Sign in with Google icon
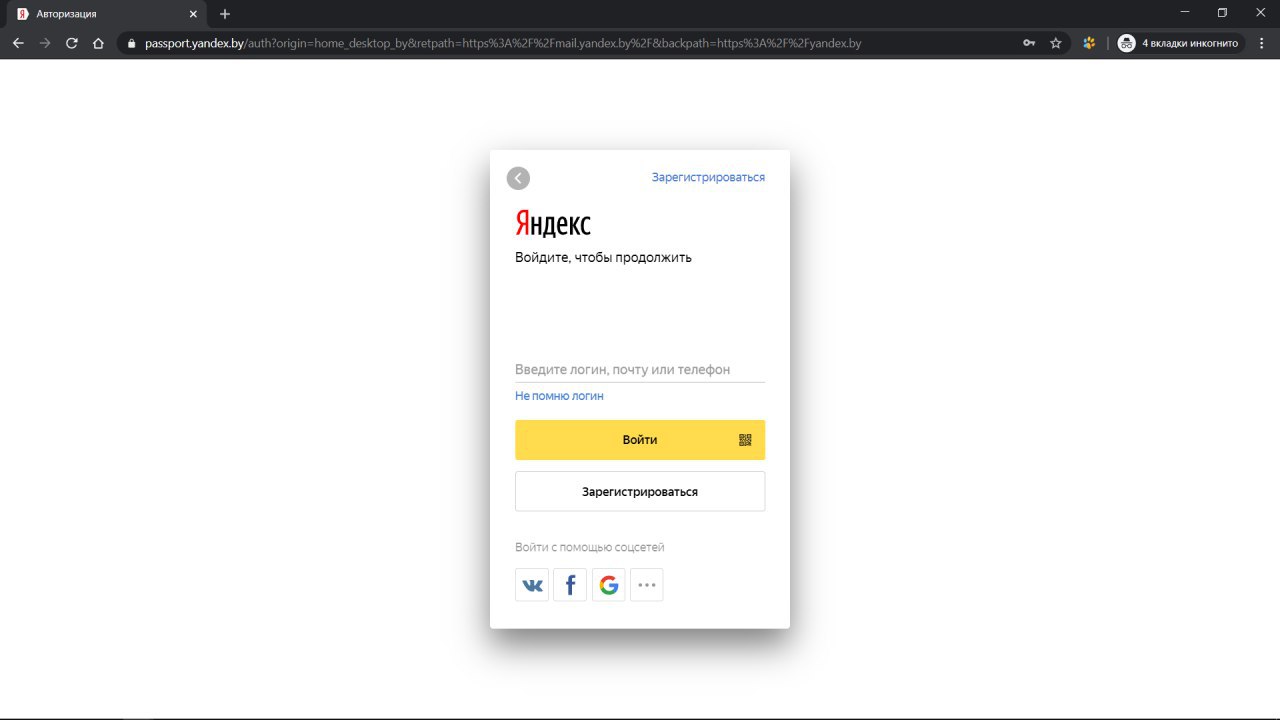The width and height of the screenshot is (1280, 720). (609, 585)
